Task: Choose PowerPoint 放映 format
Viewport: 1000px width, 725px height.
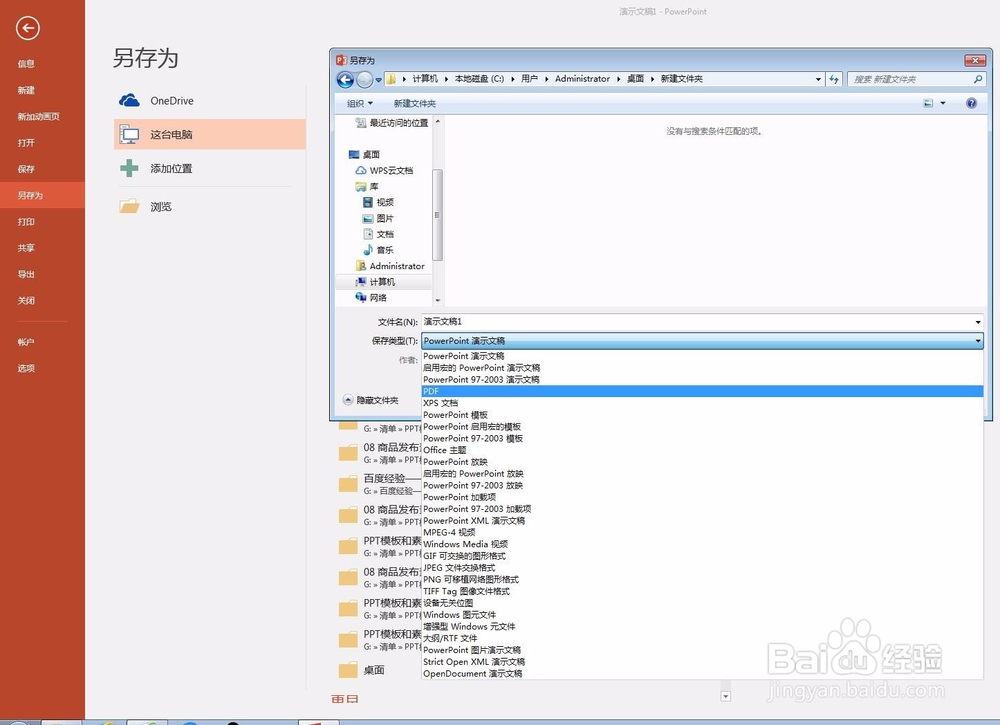Action: [x=702, y=462]
